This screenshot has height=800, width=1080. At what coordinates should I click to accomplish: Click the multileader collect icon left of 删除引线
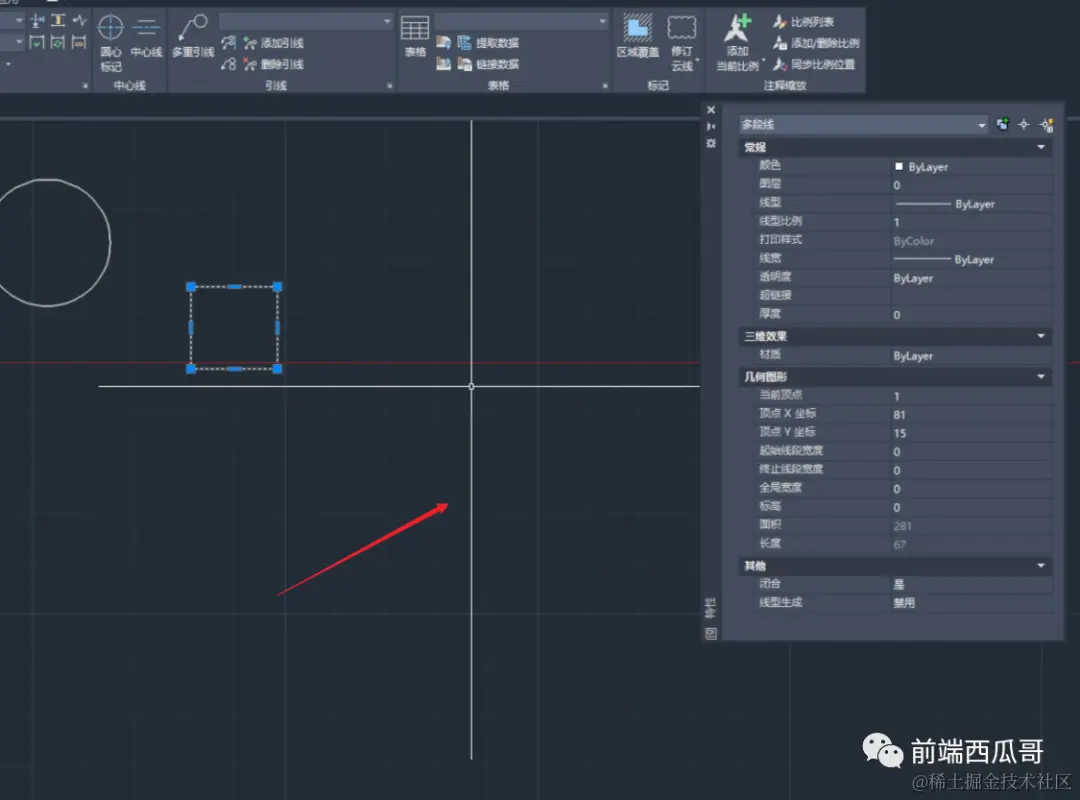pyautogui.click(x=229, y=64)
